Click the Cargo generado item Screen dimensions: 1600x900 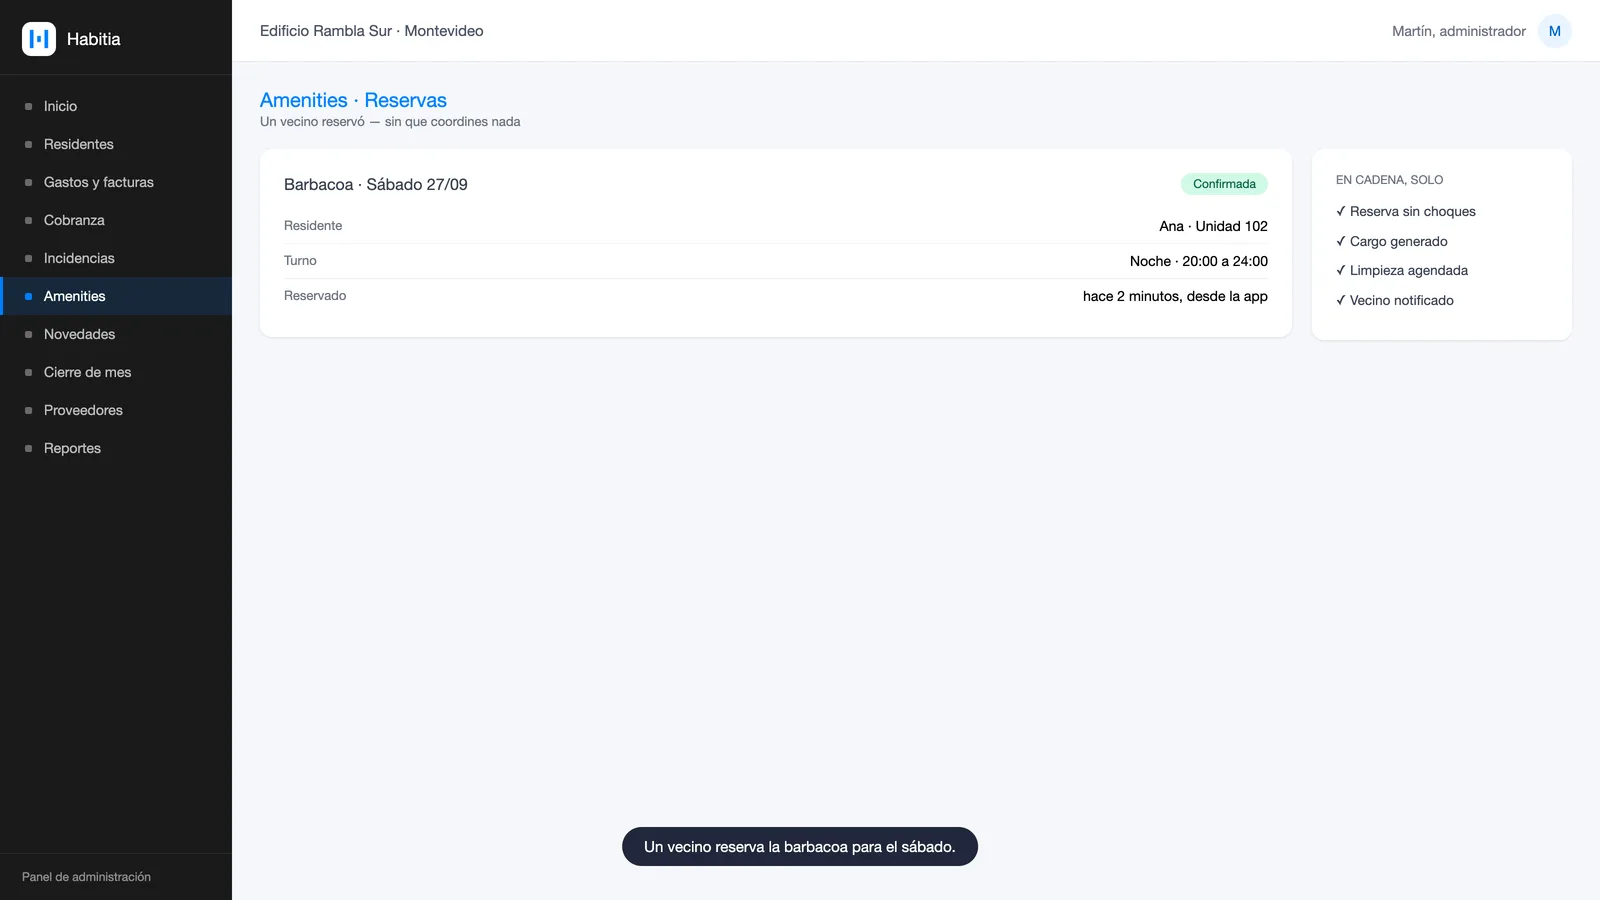pyautogui.click(x=1392, y=241)
